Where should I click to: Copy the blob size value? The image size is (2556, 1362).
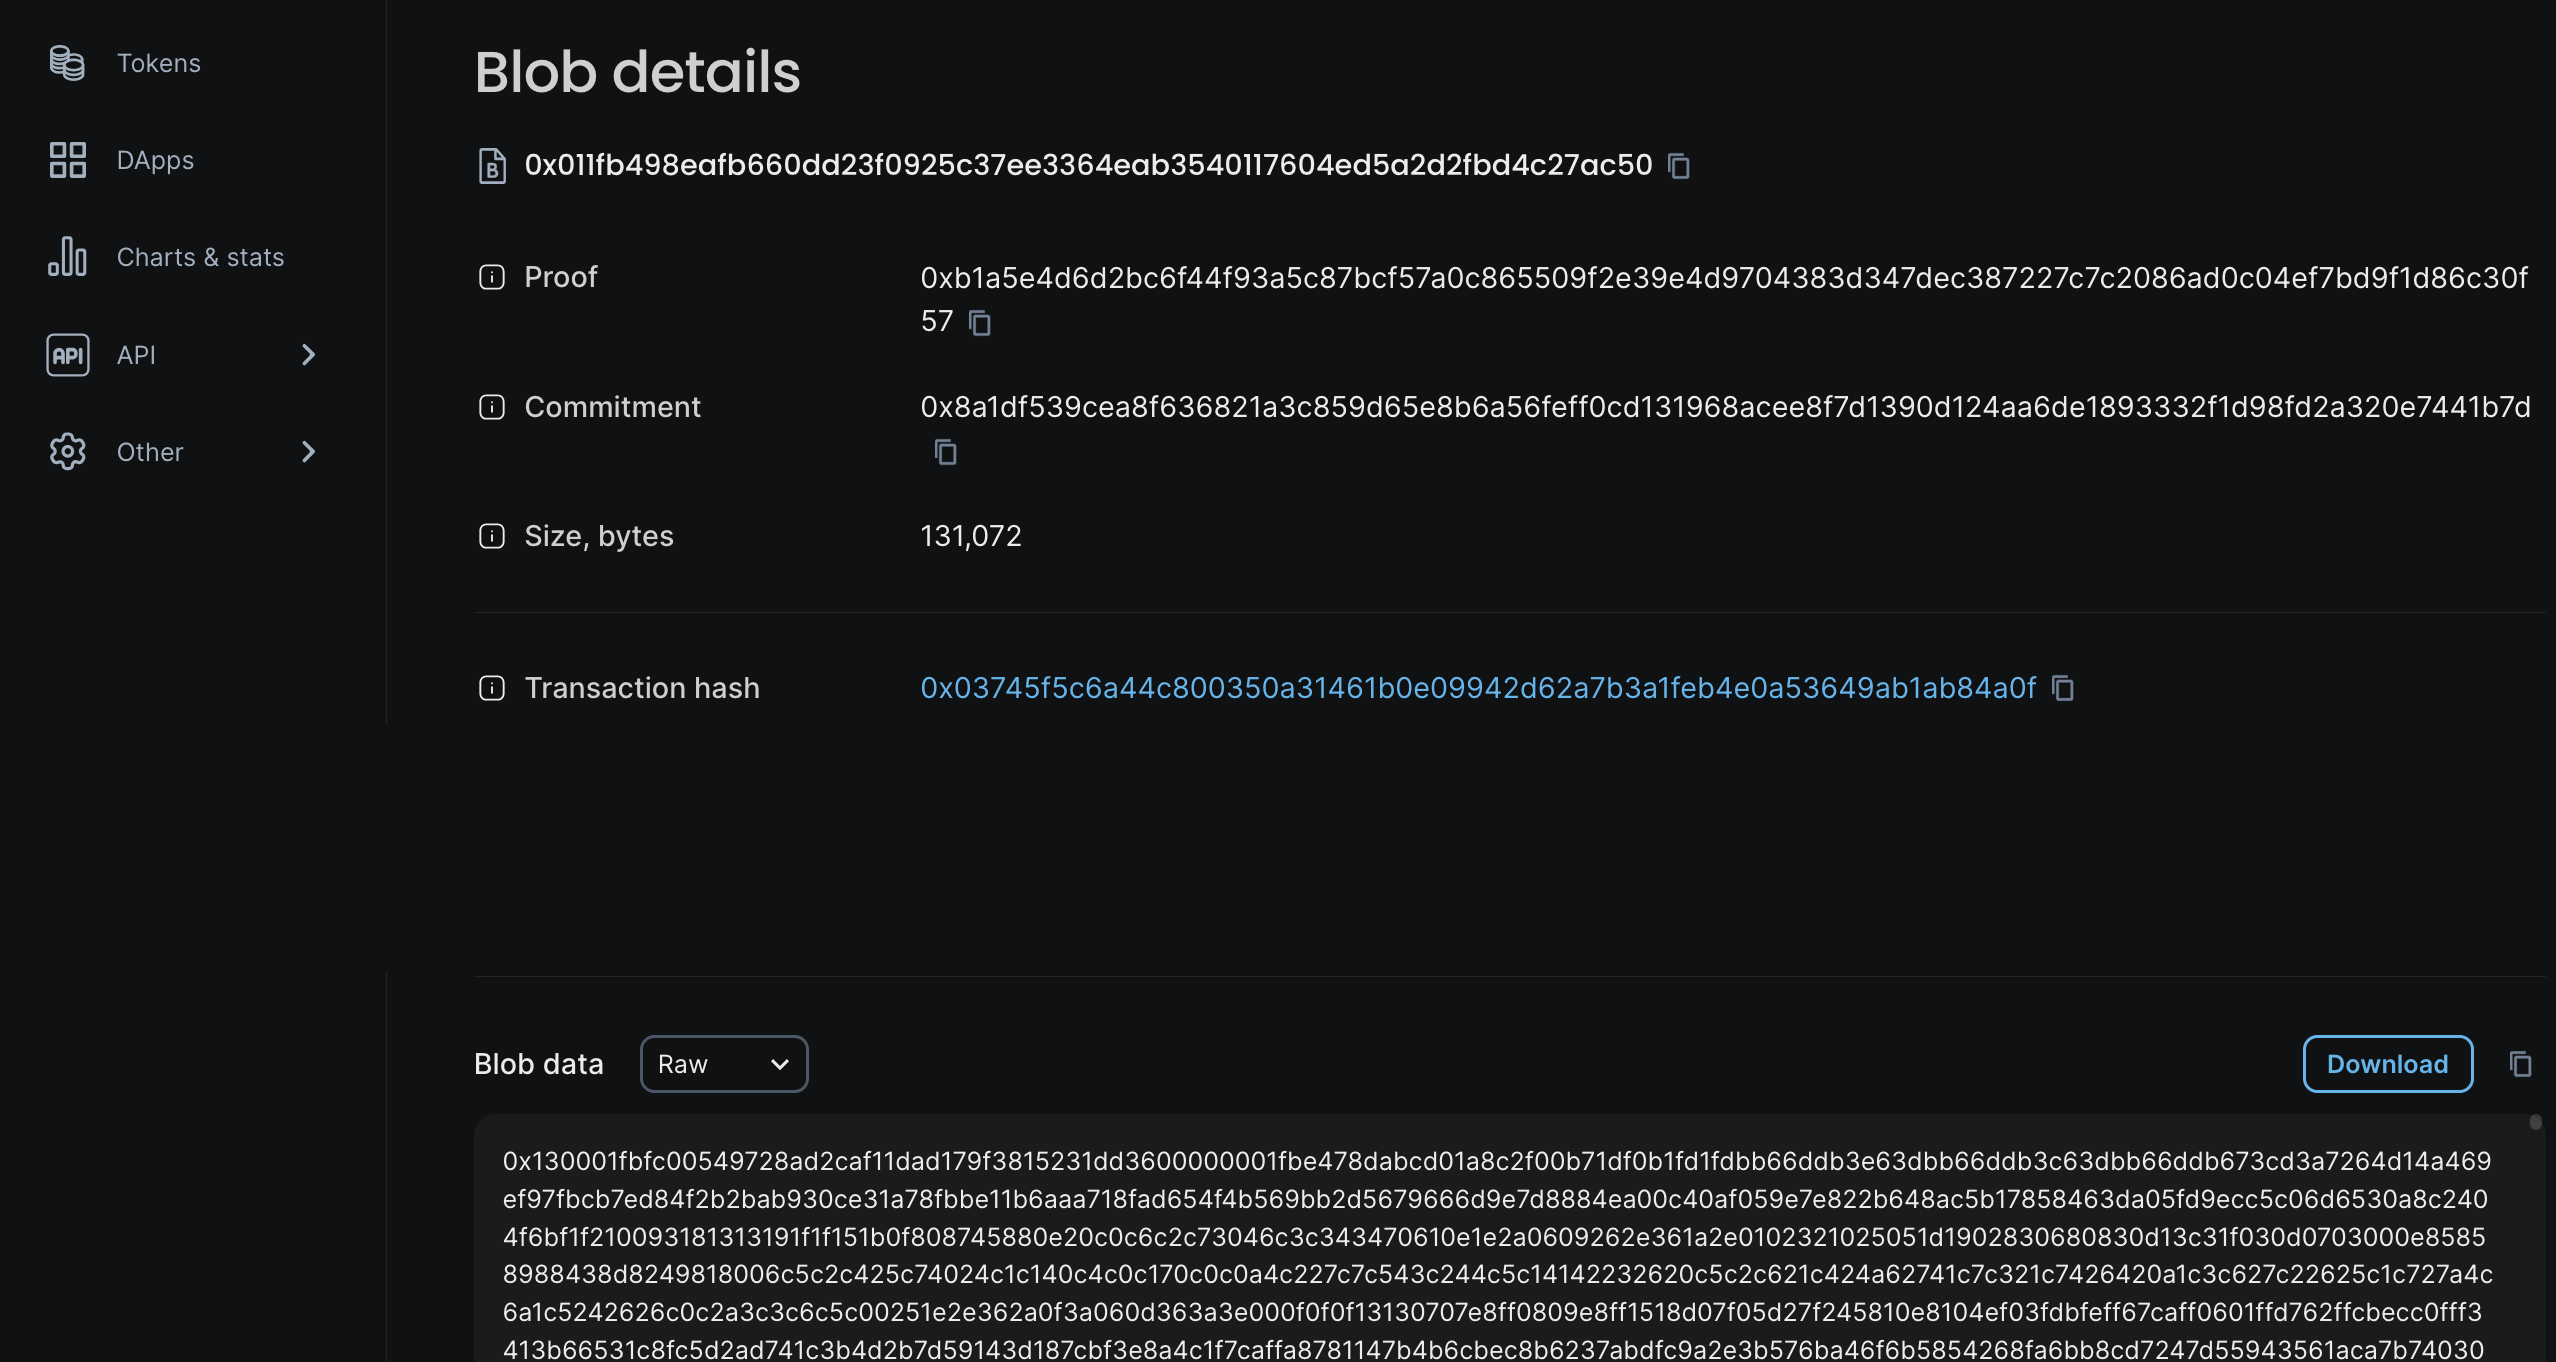(970, 536)
